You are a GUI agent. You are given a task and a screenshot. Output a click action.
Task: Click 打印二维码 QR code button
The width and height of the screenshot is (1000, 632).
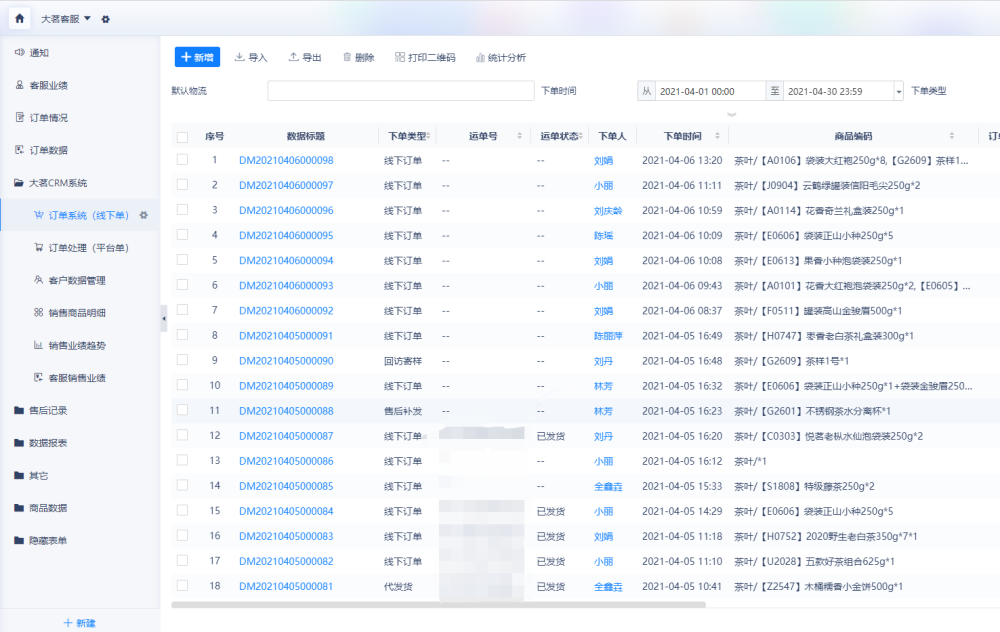425,58
